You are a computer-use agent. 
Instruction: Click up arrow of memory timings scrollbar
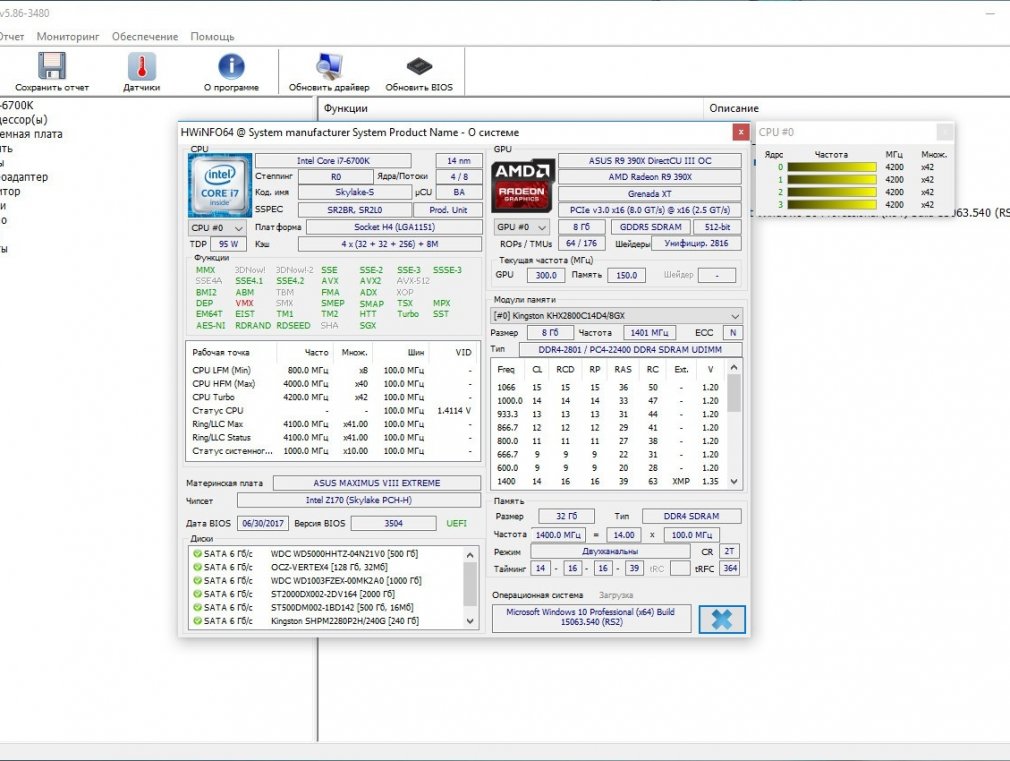pos(734,367)
